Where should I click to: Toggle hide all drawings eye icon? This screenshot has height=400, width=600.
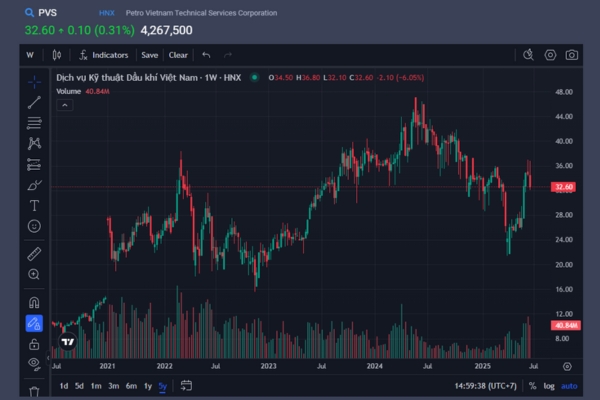tap(34, 364)
